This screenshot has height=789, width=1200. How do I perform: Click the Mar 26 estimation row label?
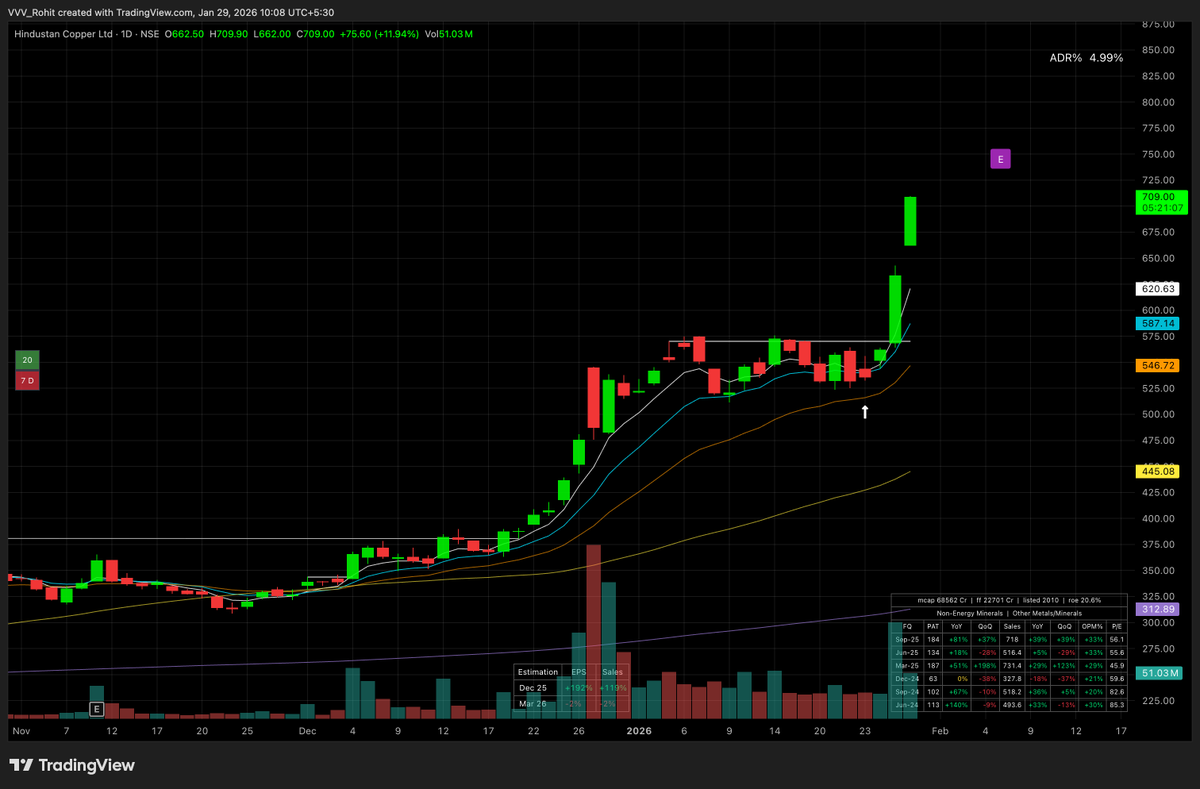tap(533, 704)
